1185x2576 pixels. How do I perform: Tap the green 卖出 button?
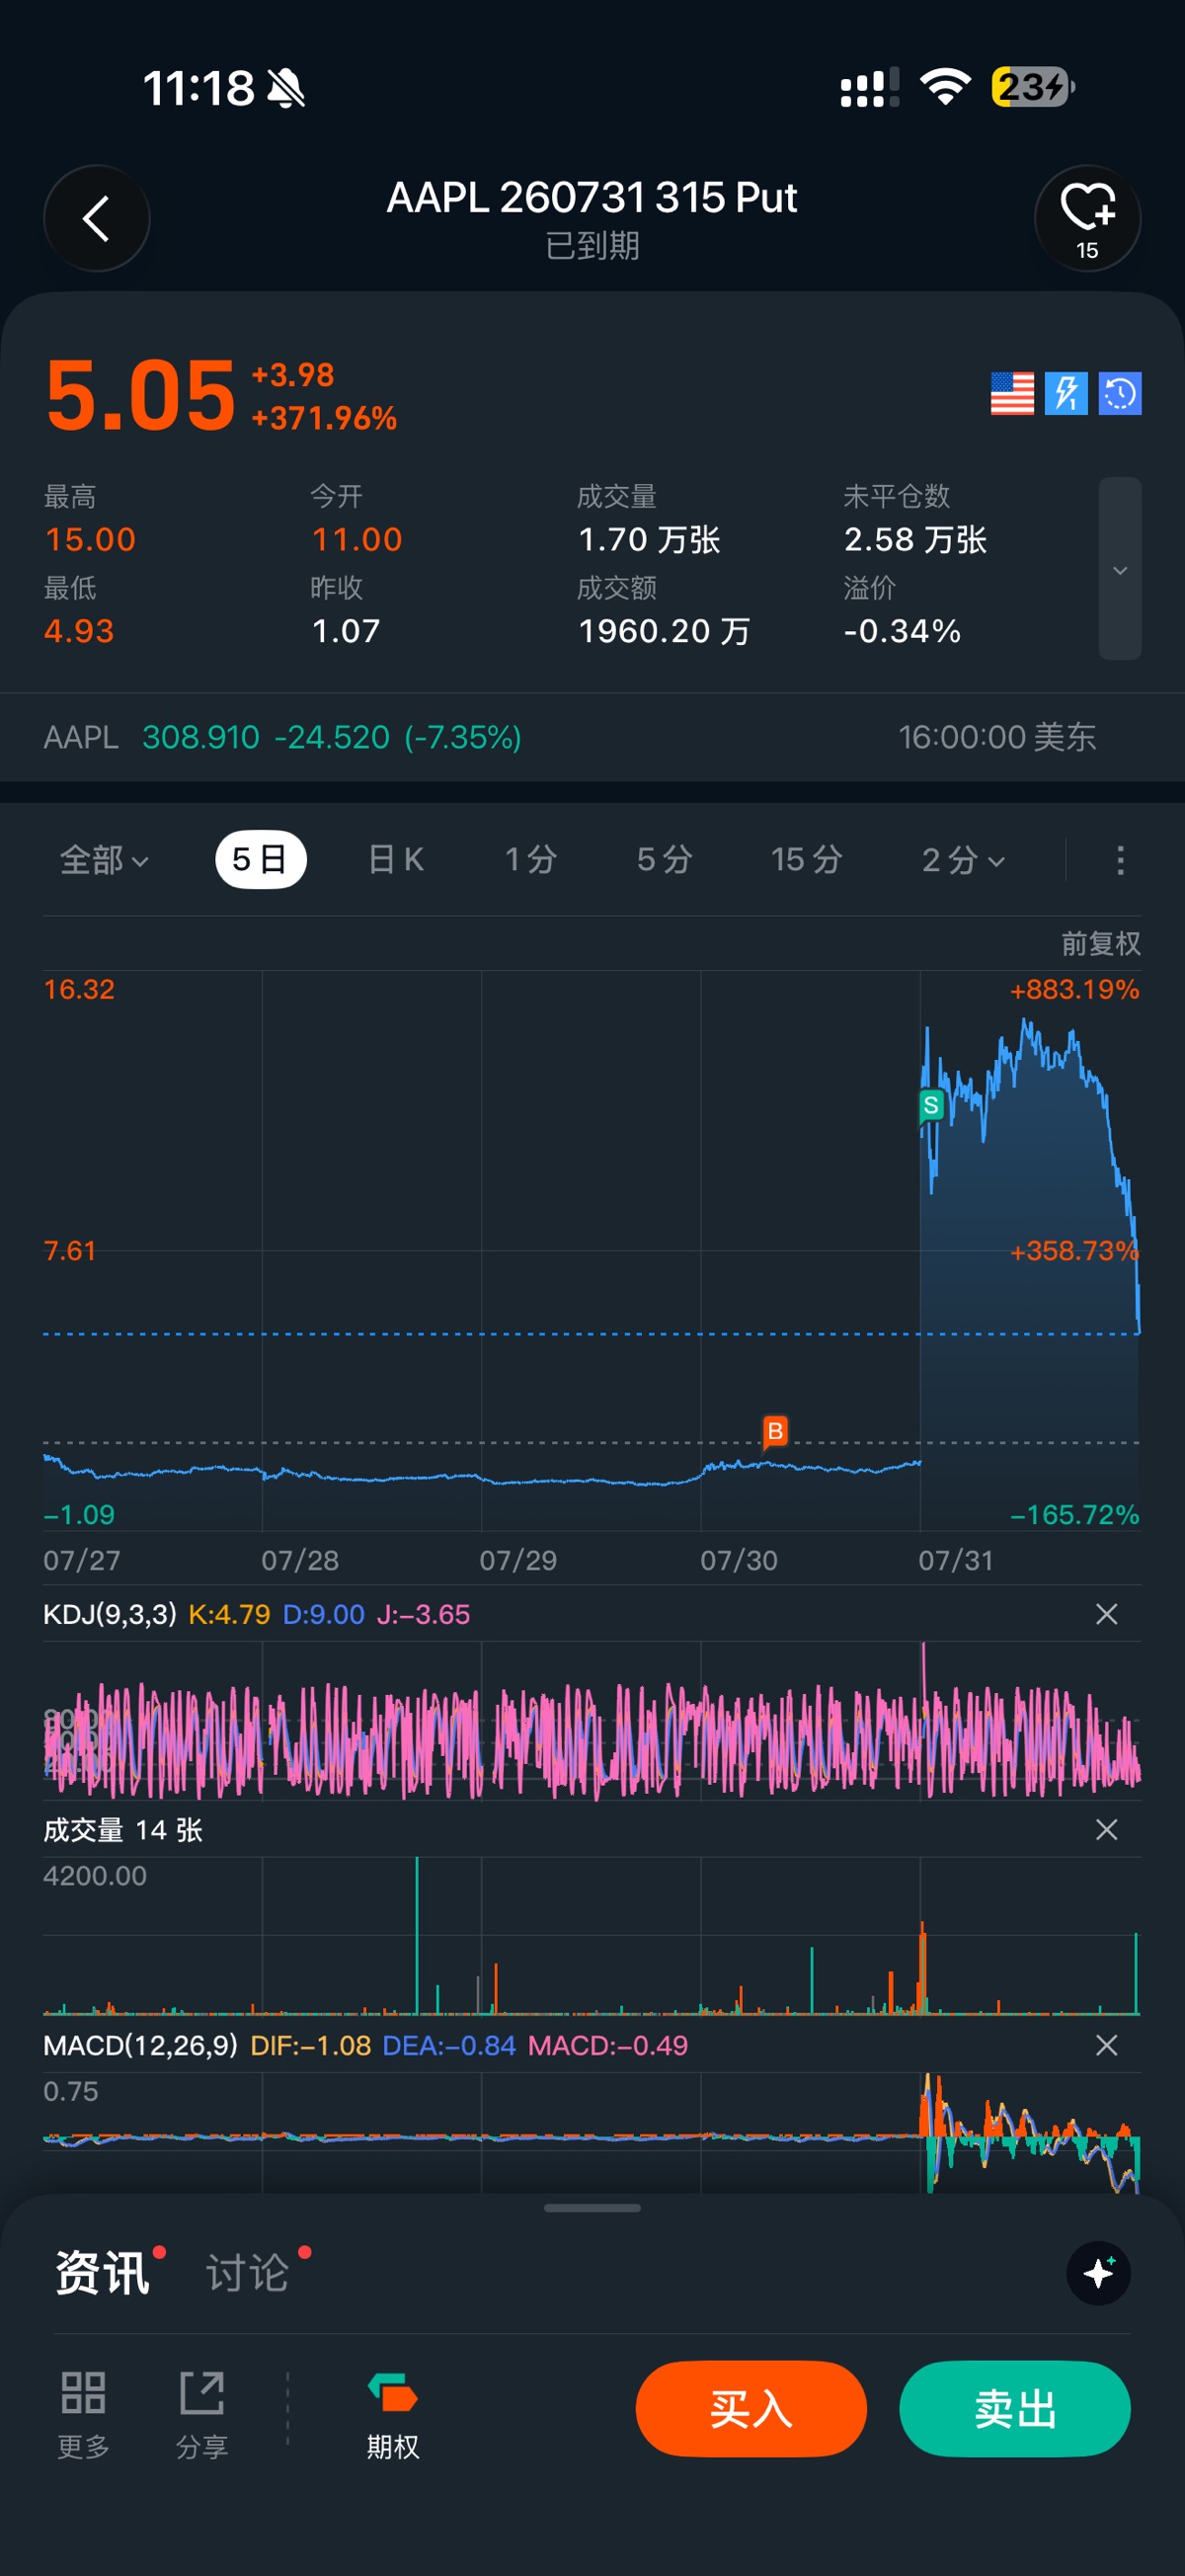point(1015,2409)
